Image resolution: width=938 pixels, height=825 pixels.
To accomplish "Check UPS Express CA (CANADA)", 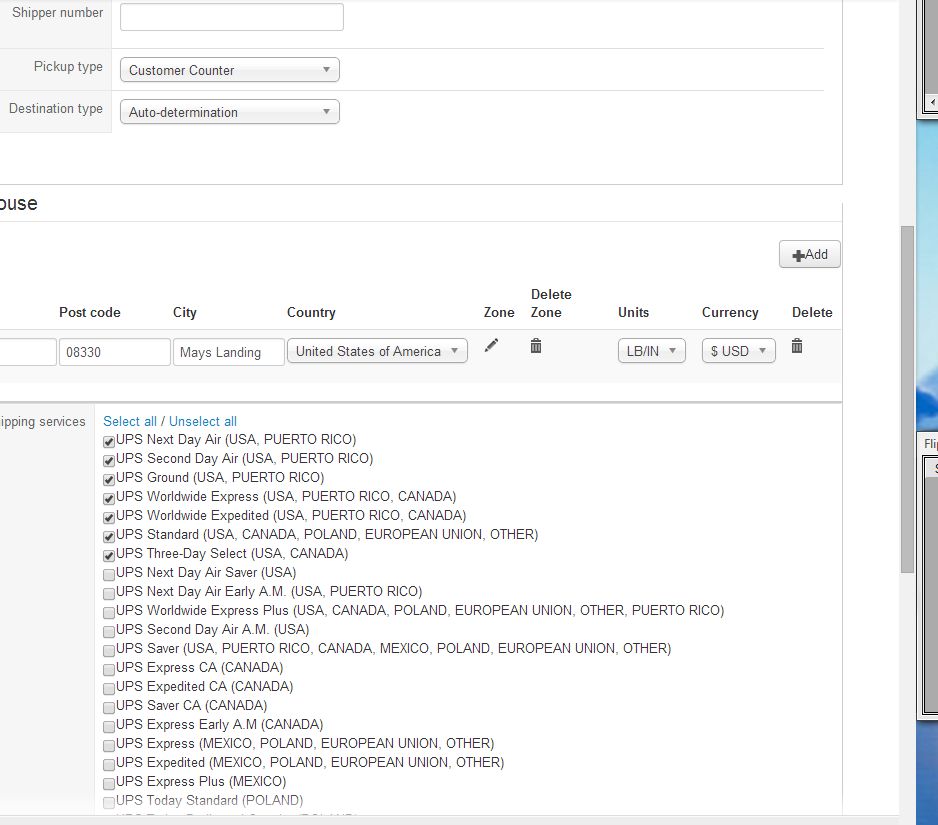I will 109,669.
